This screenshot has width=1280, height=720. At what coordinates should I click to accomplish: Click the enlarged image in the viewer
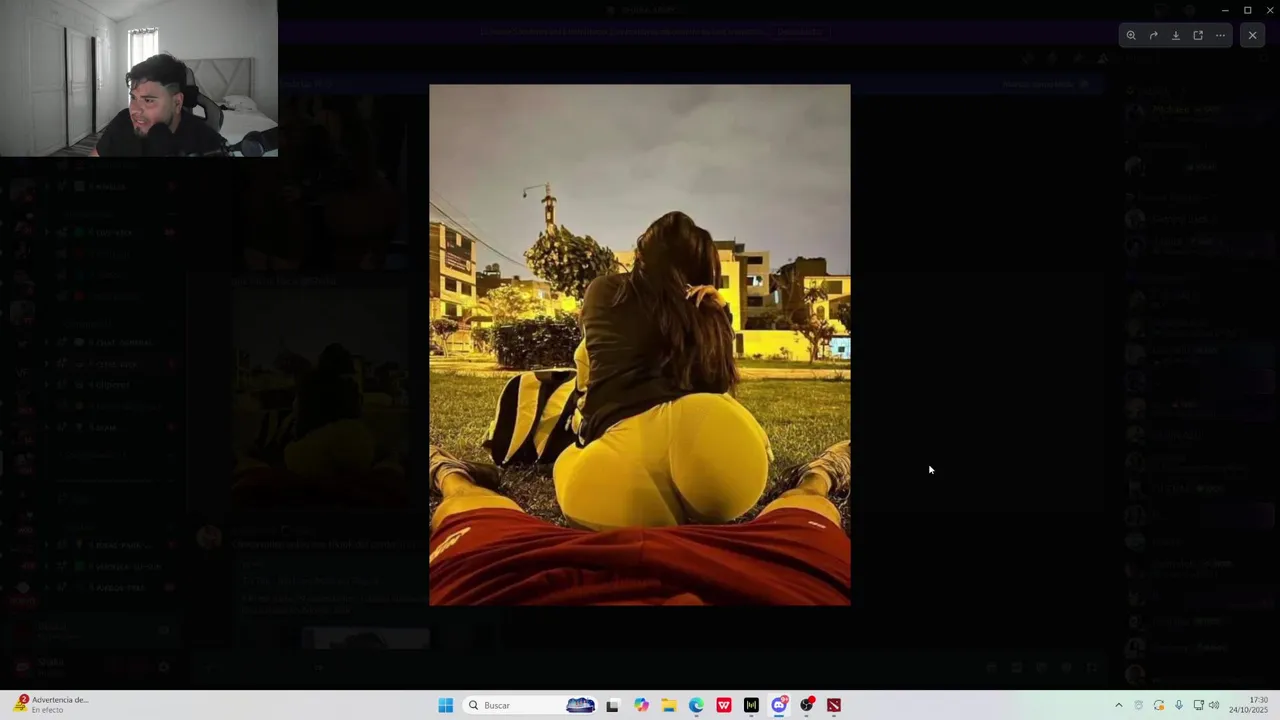click(x=640, y=345)
